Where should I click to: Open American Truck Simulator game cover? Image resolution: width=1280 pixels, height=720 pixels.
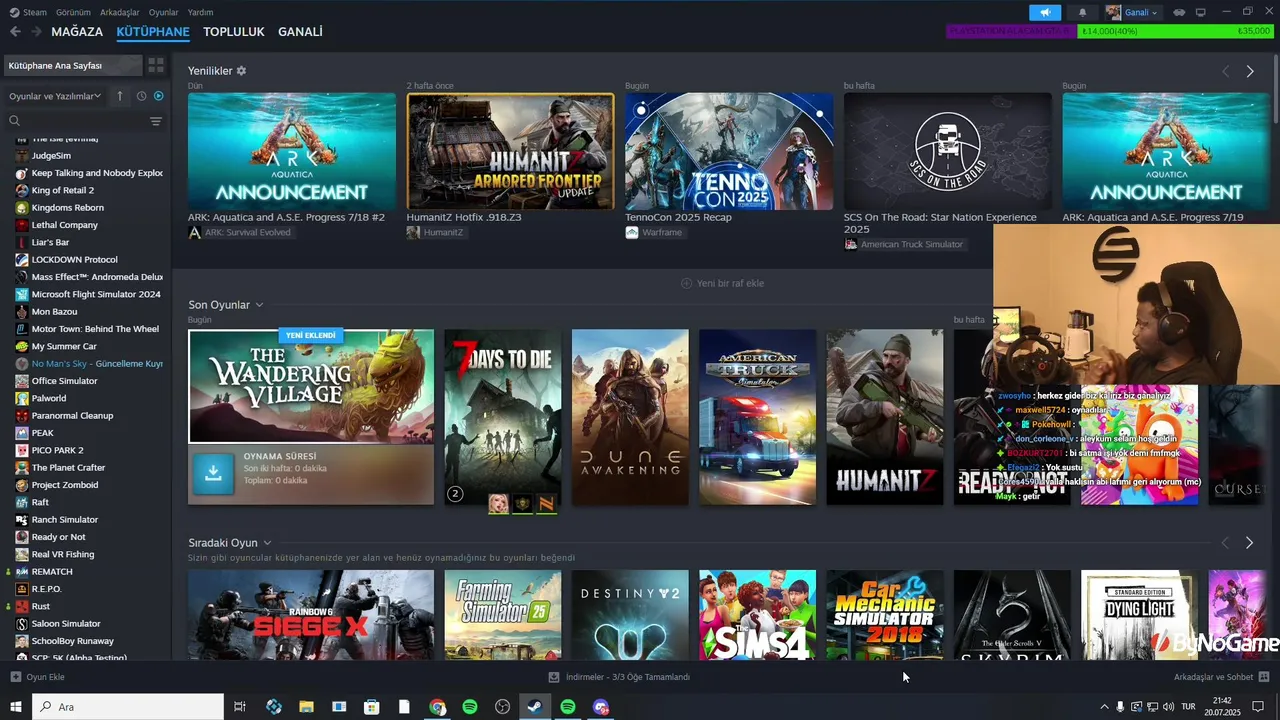tap(757, 417)
